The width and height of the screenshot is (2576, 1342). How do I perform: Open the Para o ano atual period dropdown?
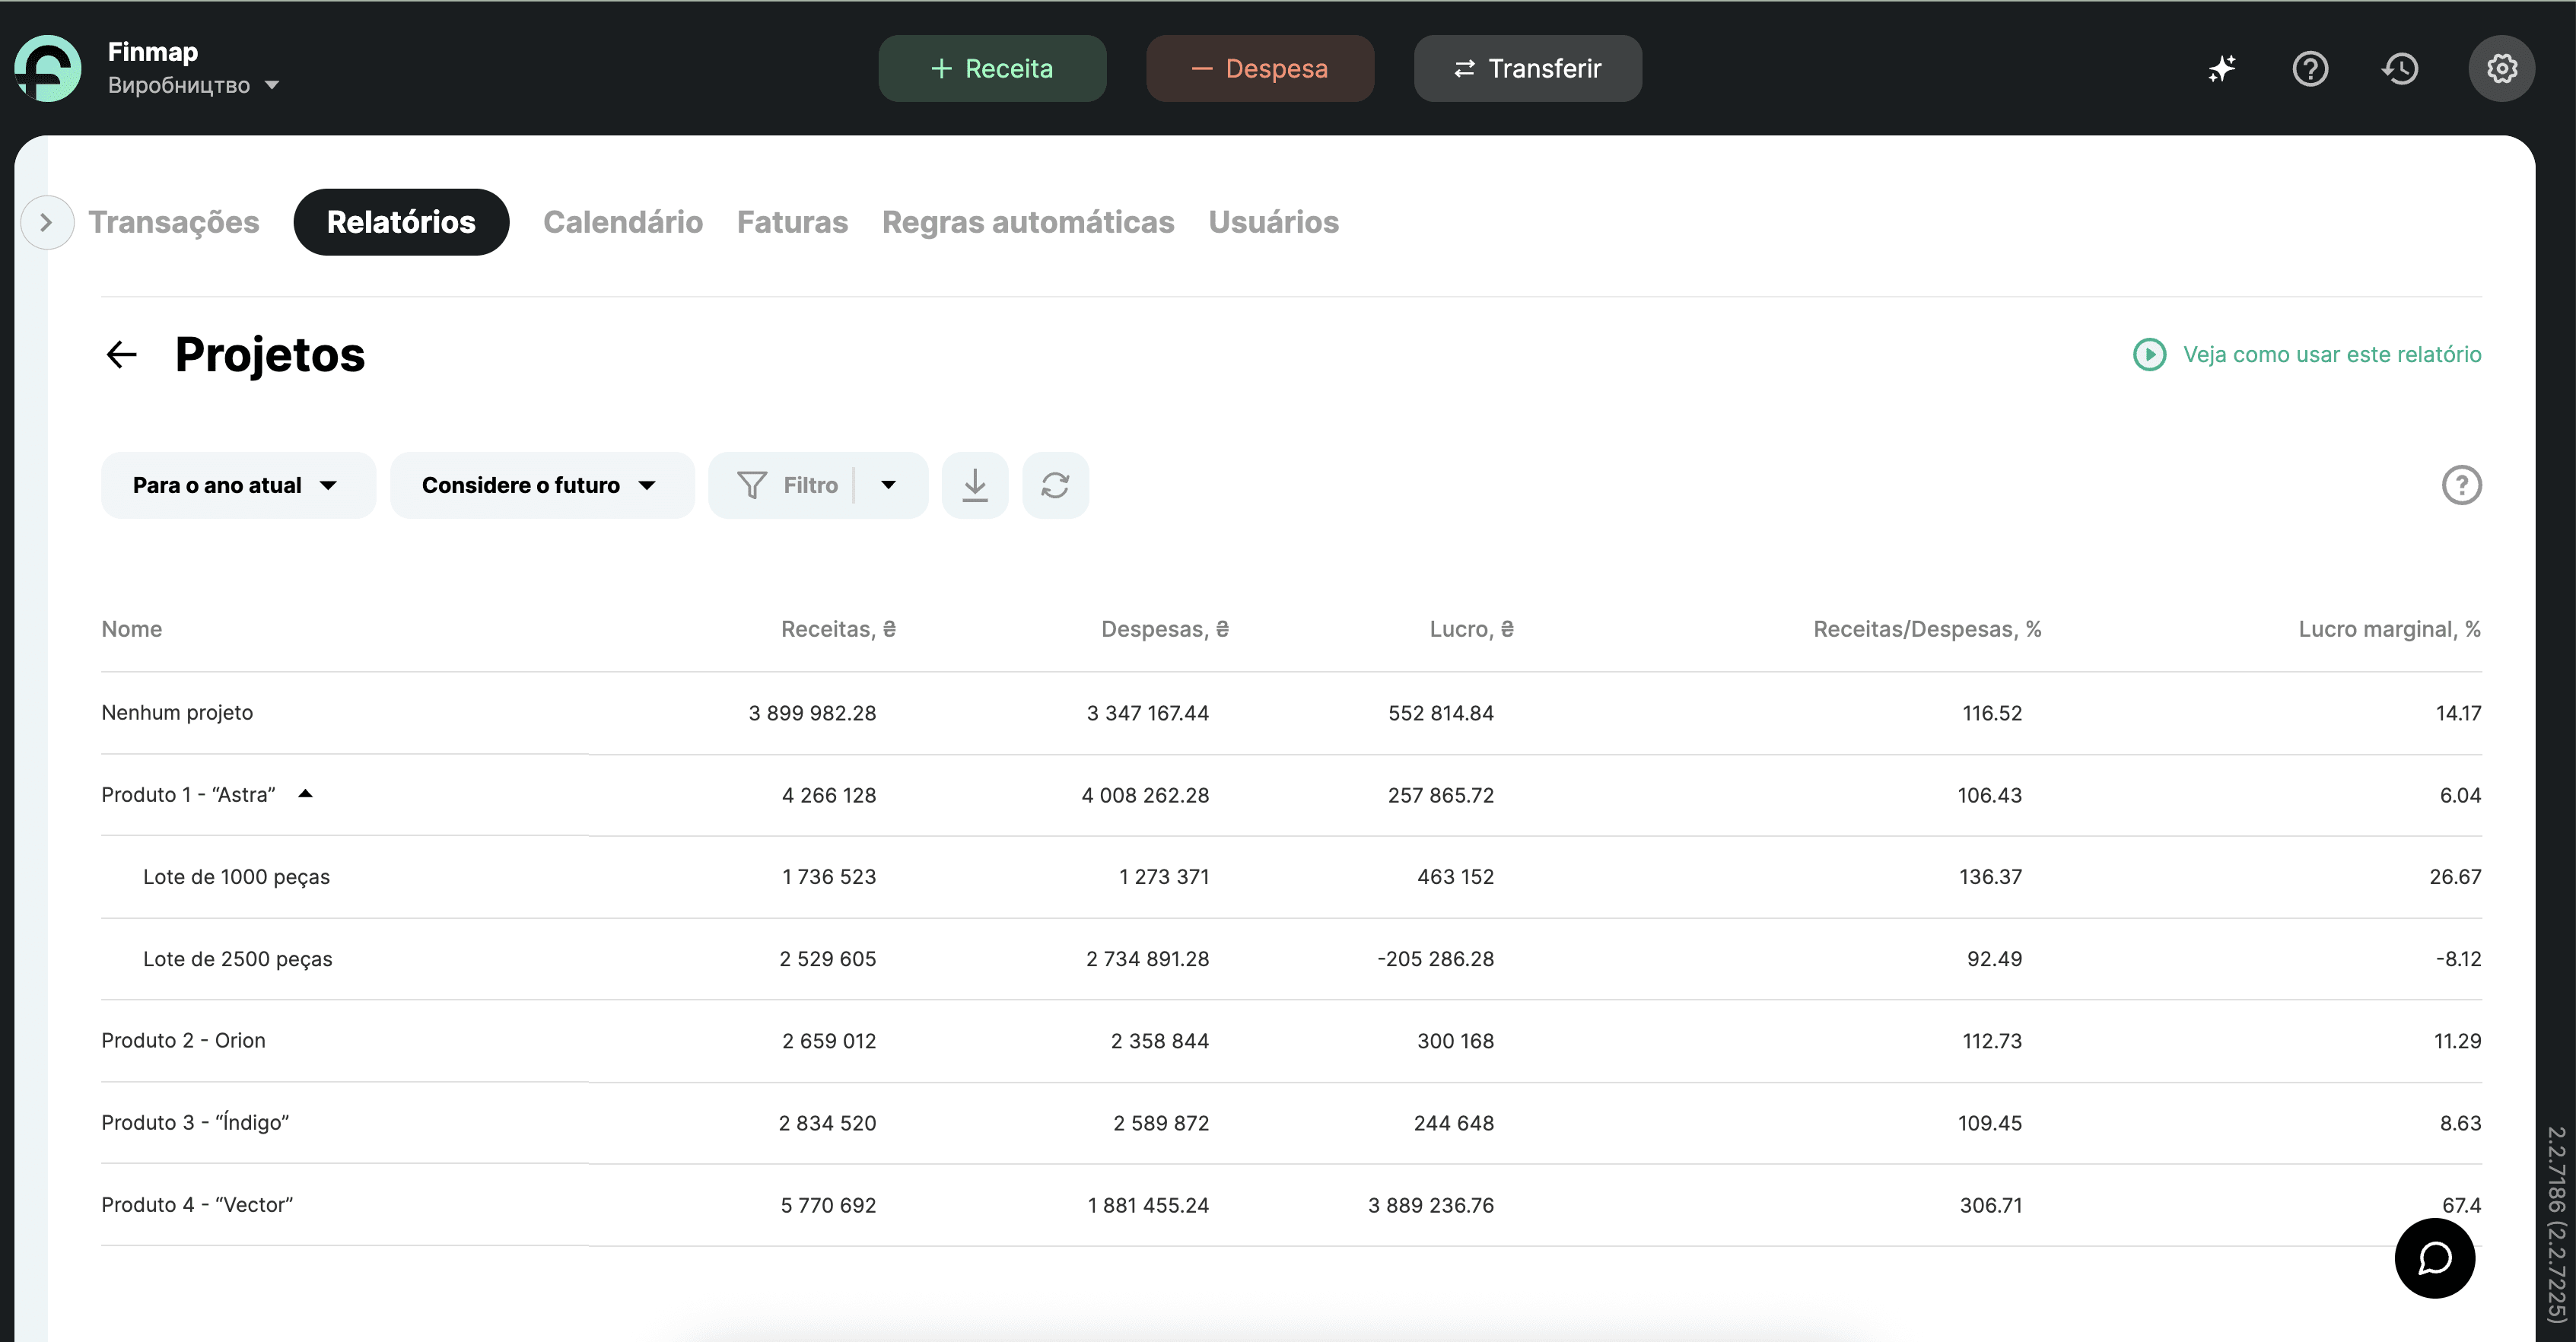tap(238, 485)
